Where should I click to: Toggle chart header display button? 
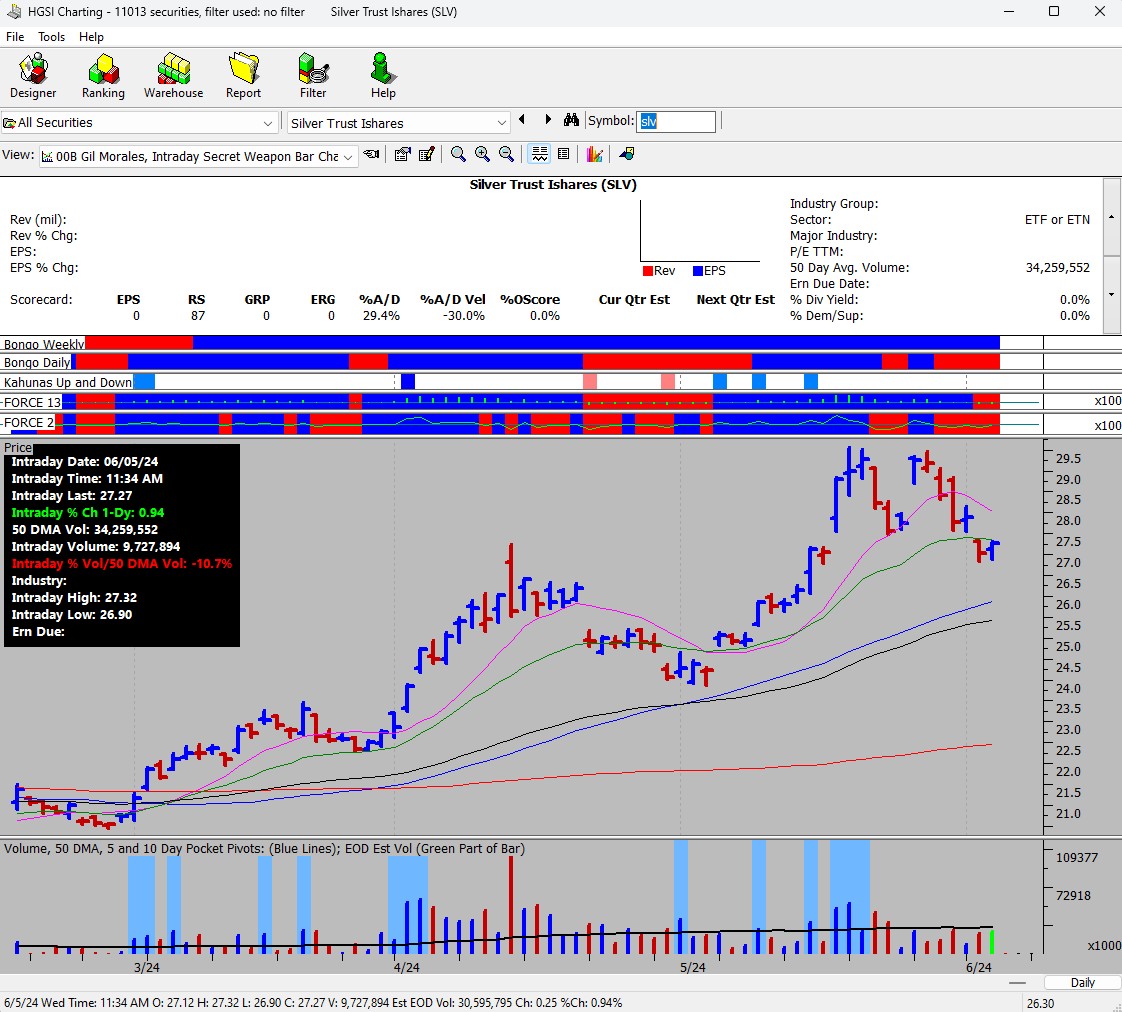click(540, 154)
